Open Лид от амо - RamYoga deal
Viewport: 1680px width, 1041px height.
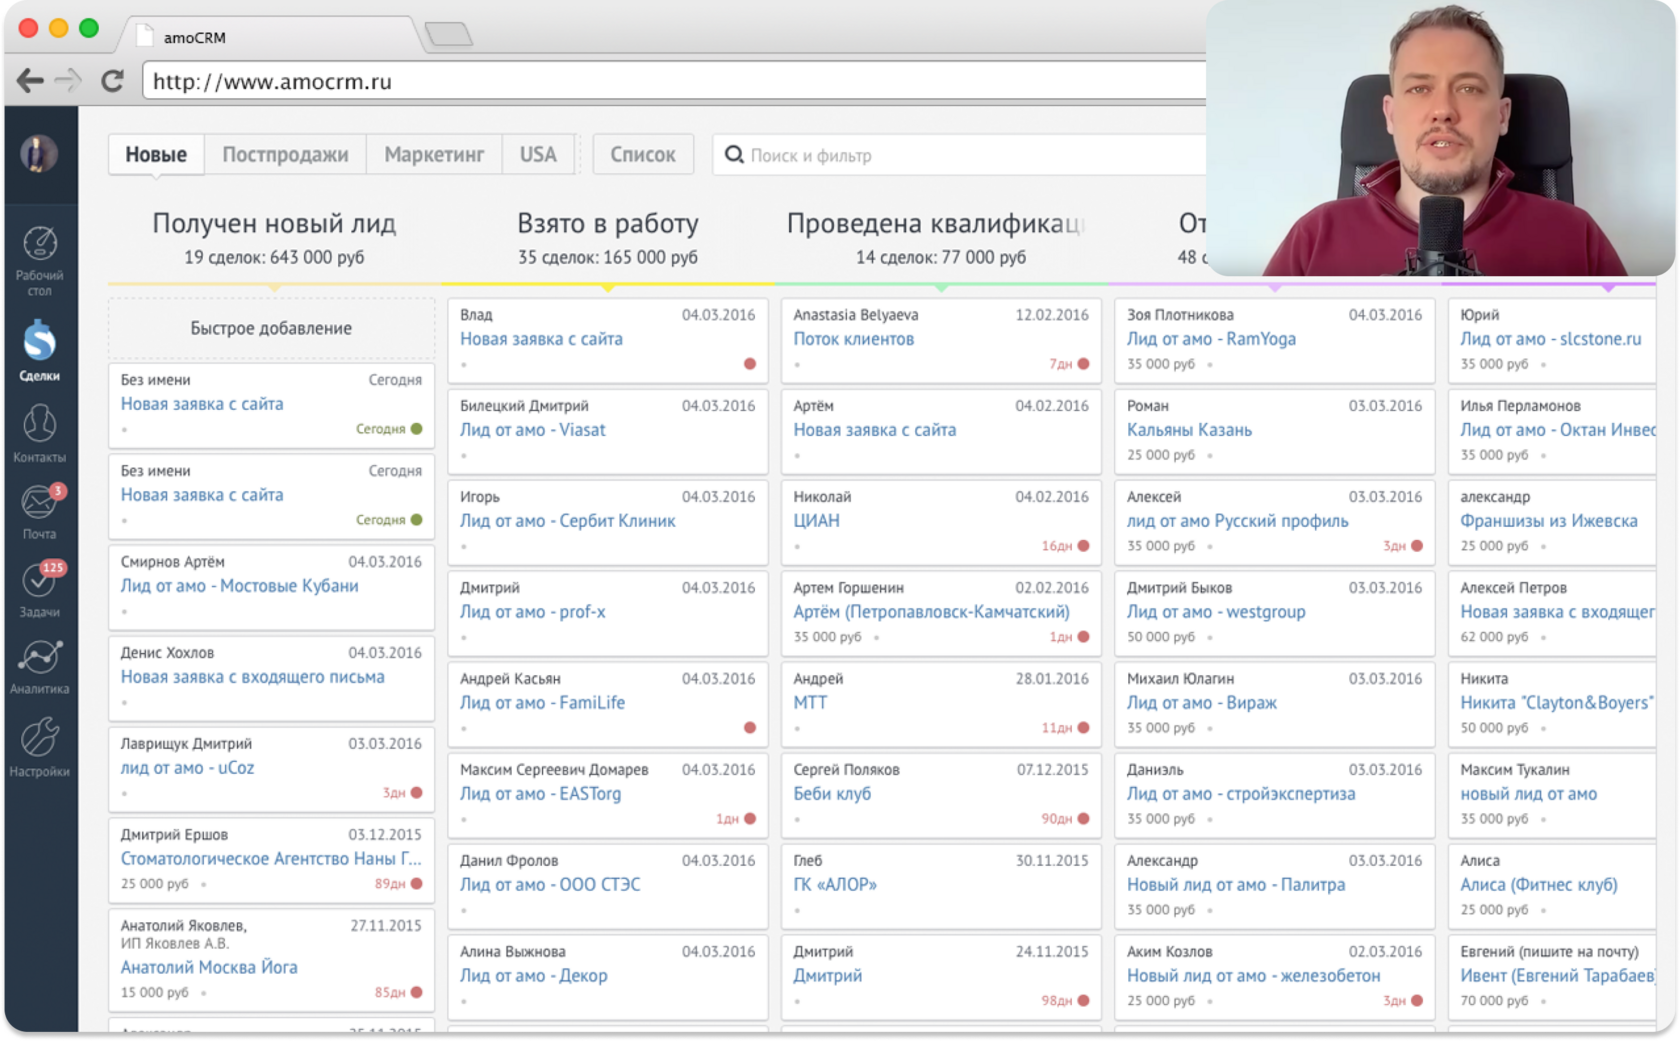[x=1211, y=339]
